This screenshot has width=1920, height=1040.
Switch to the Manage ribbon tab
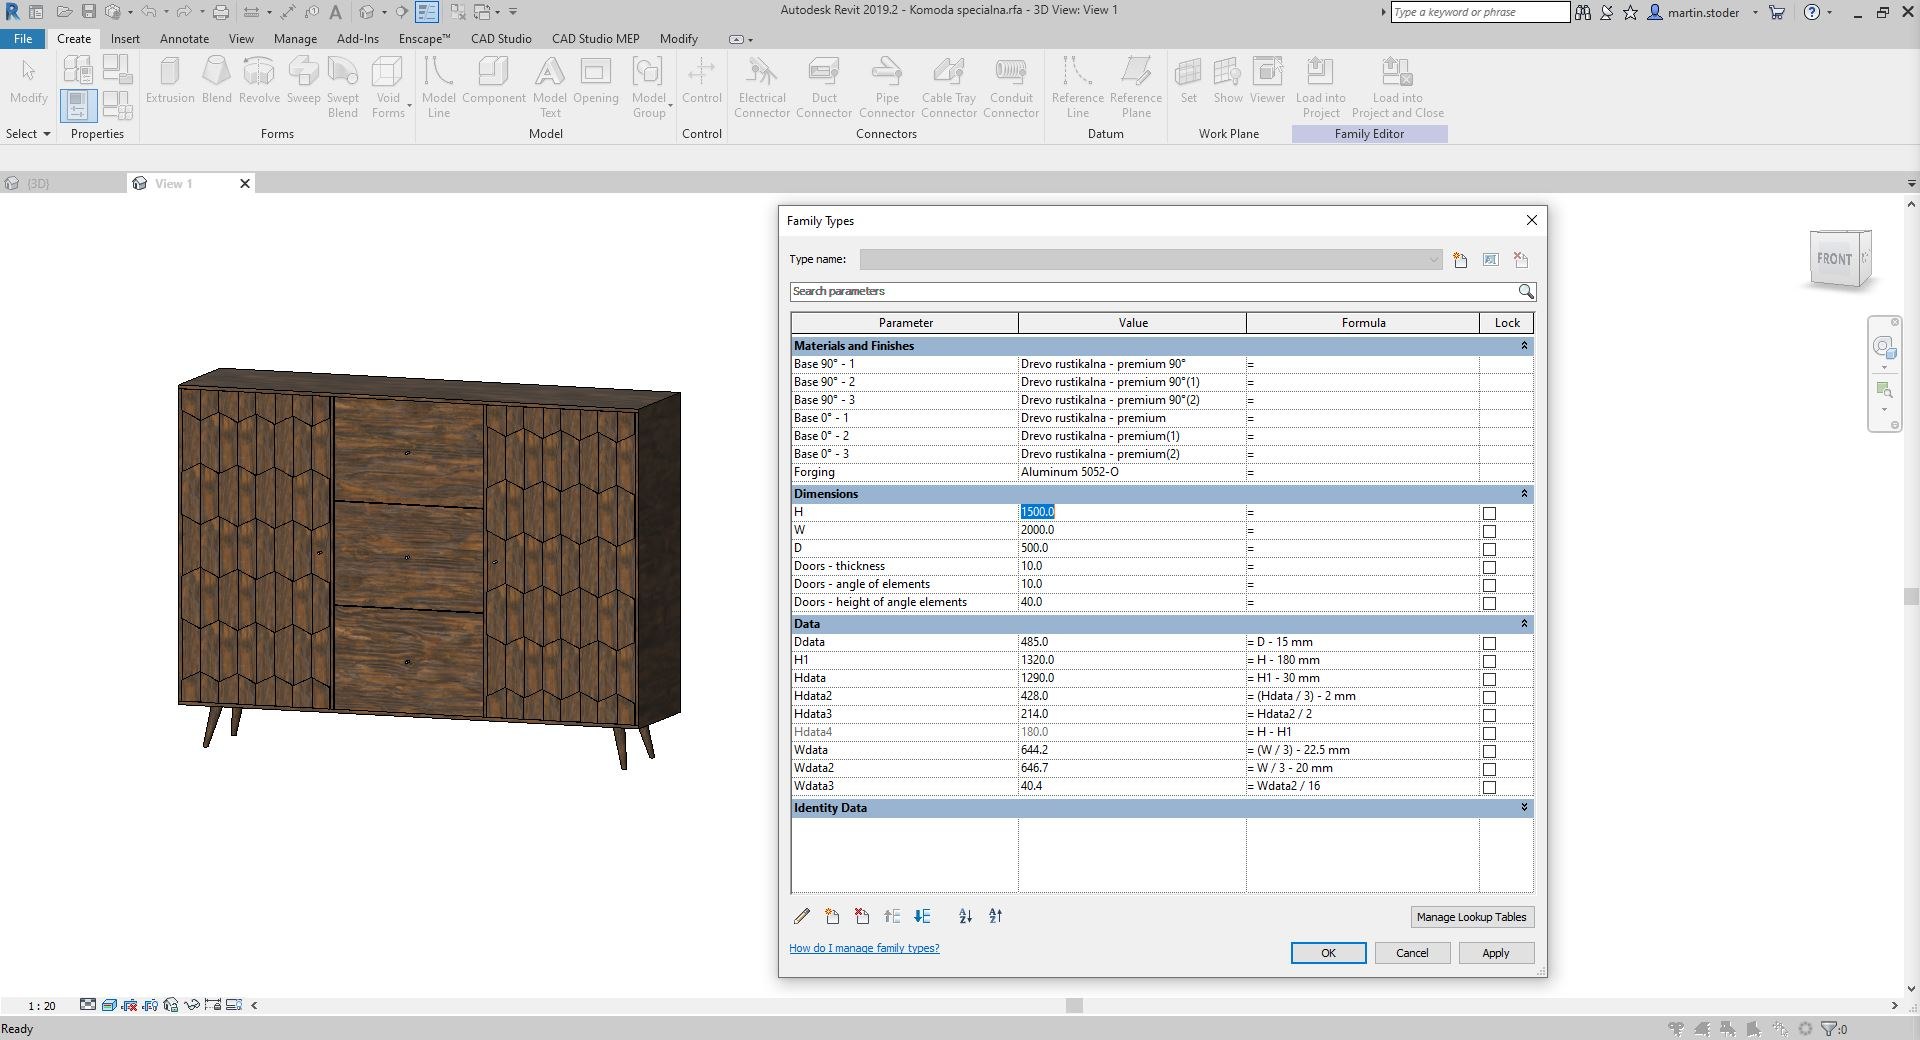click(295, 39)
